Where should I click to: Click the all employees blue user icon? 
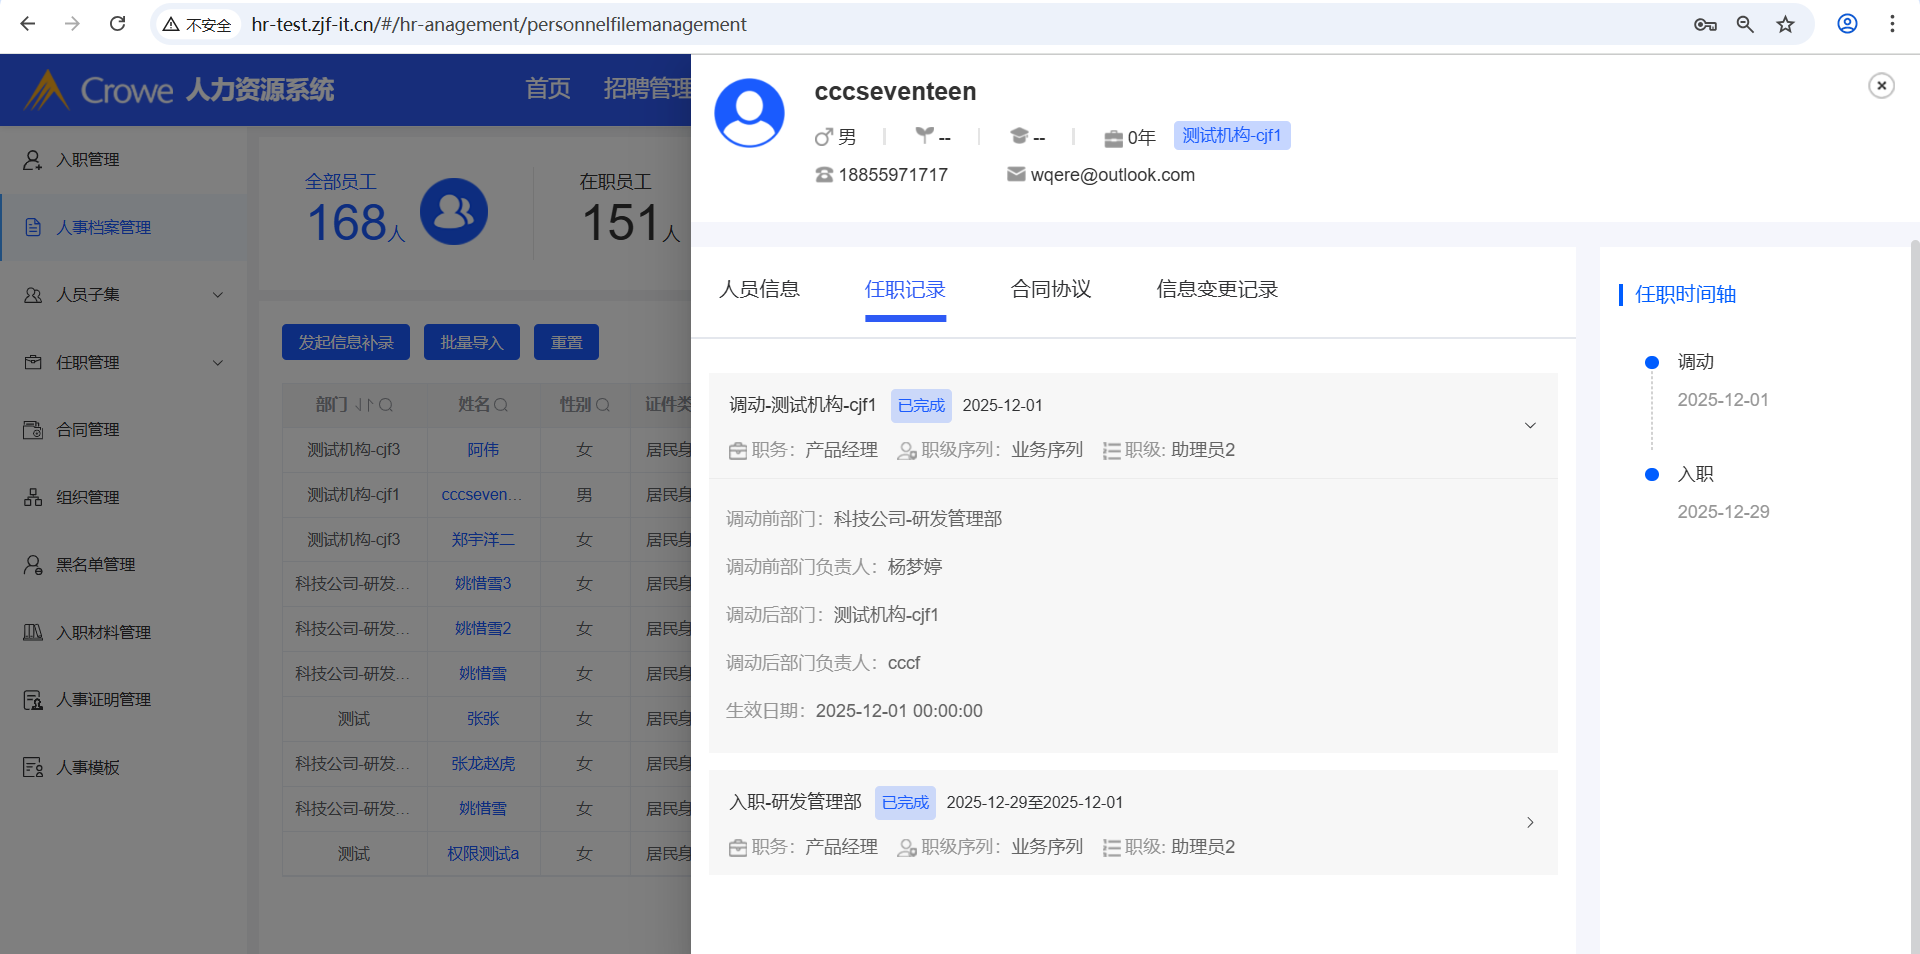point(453,212)
